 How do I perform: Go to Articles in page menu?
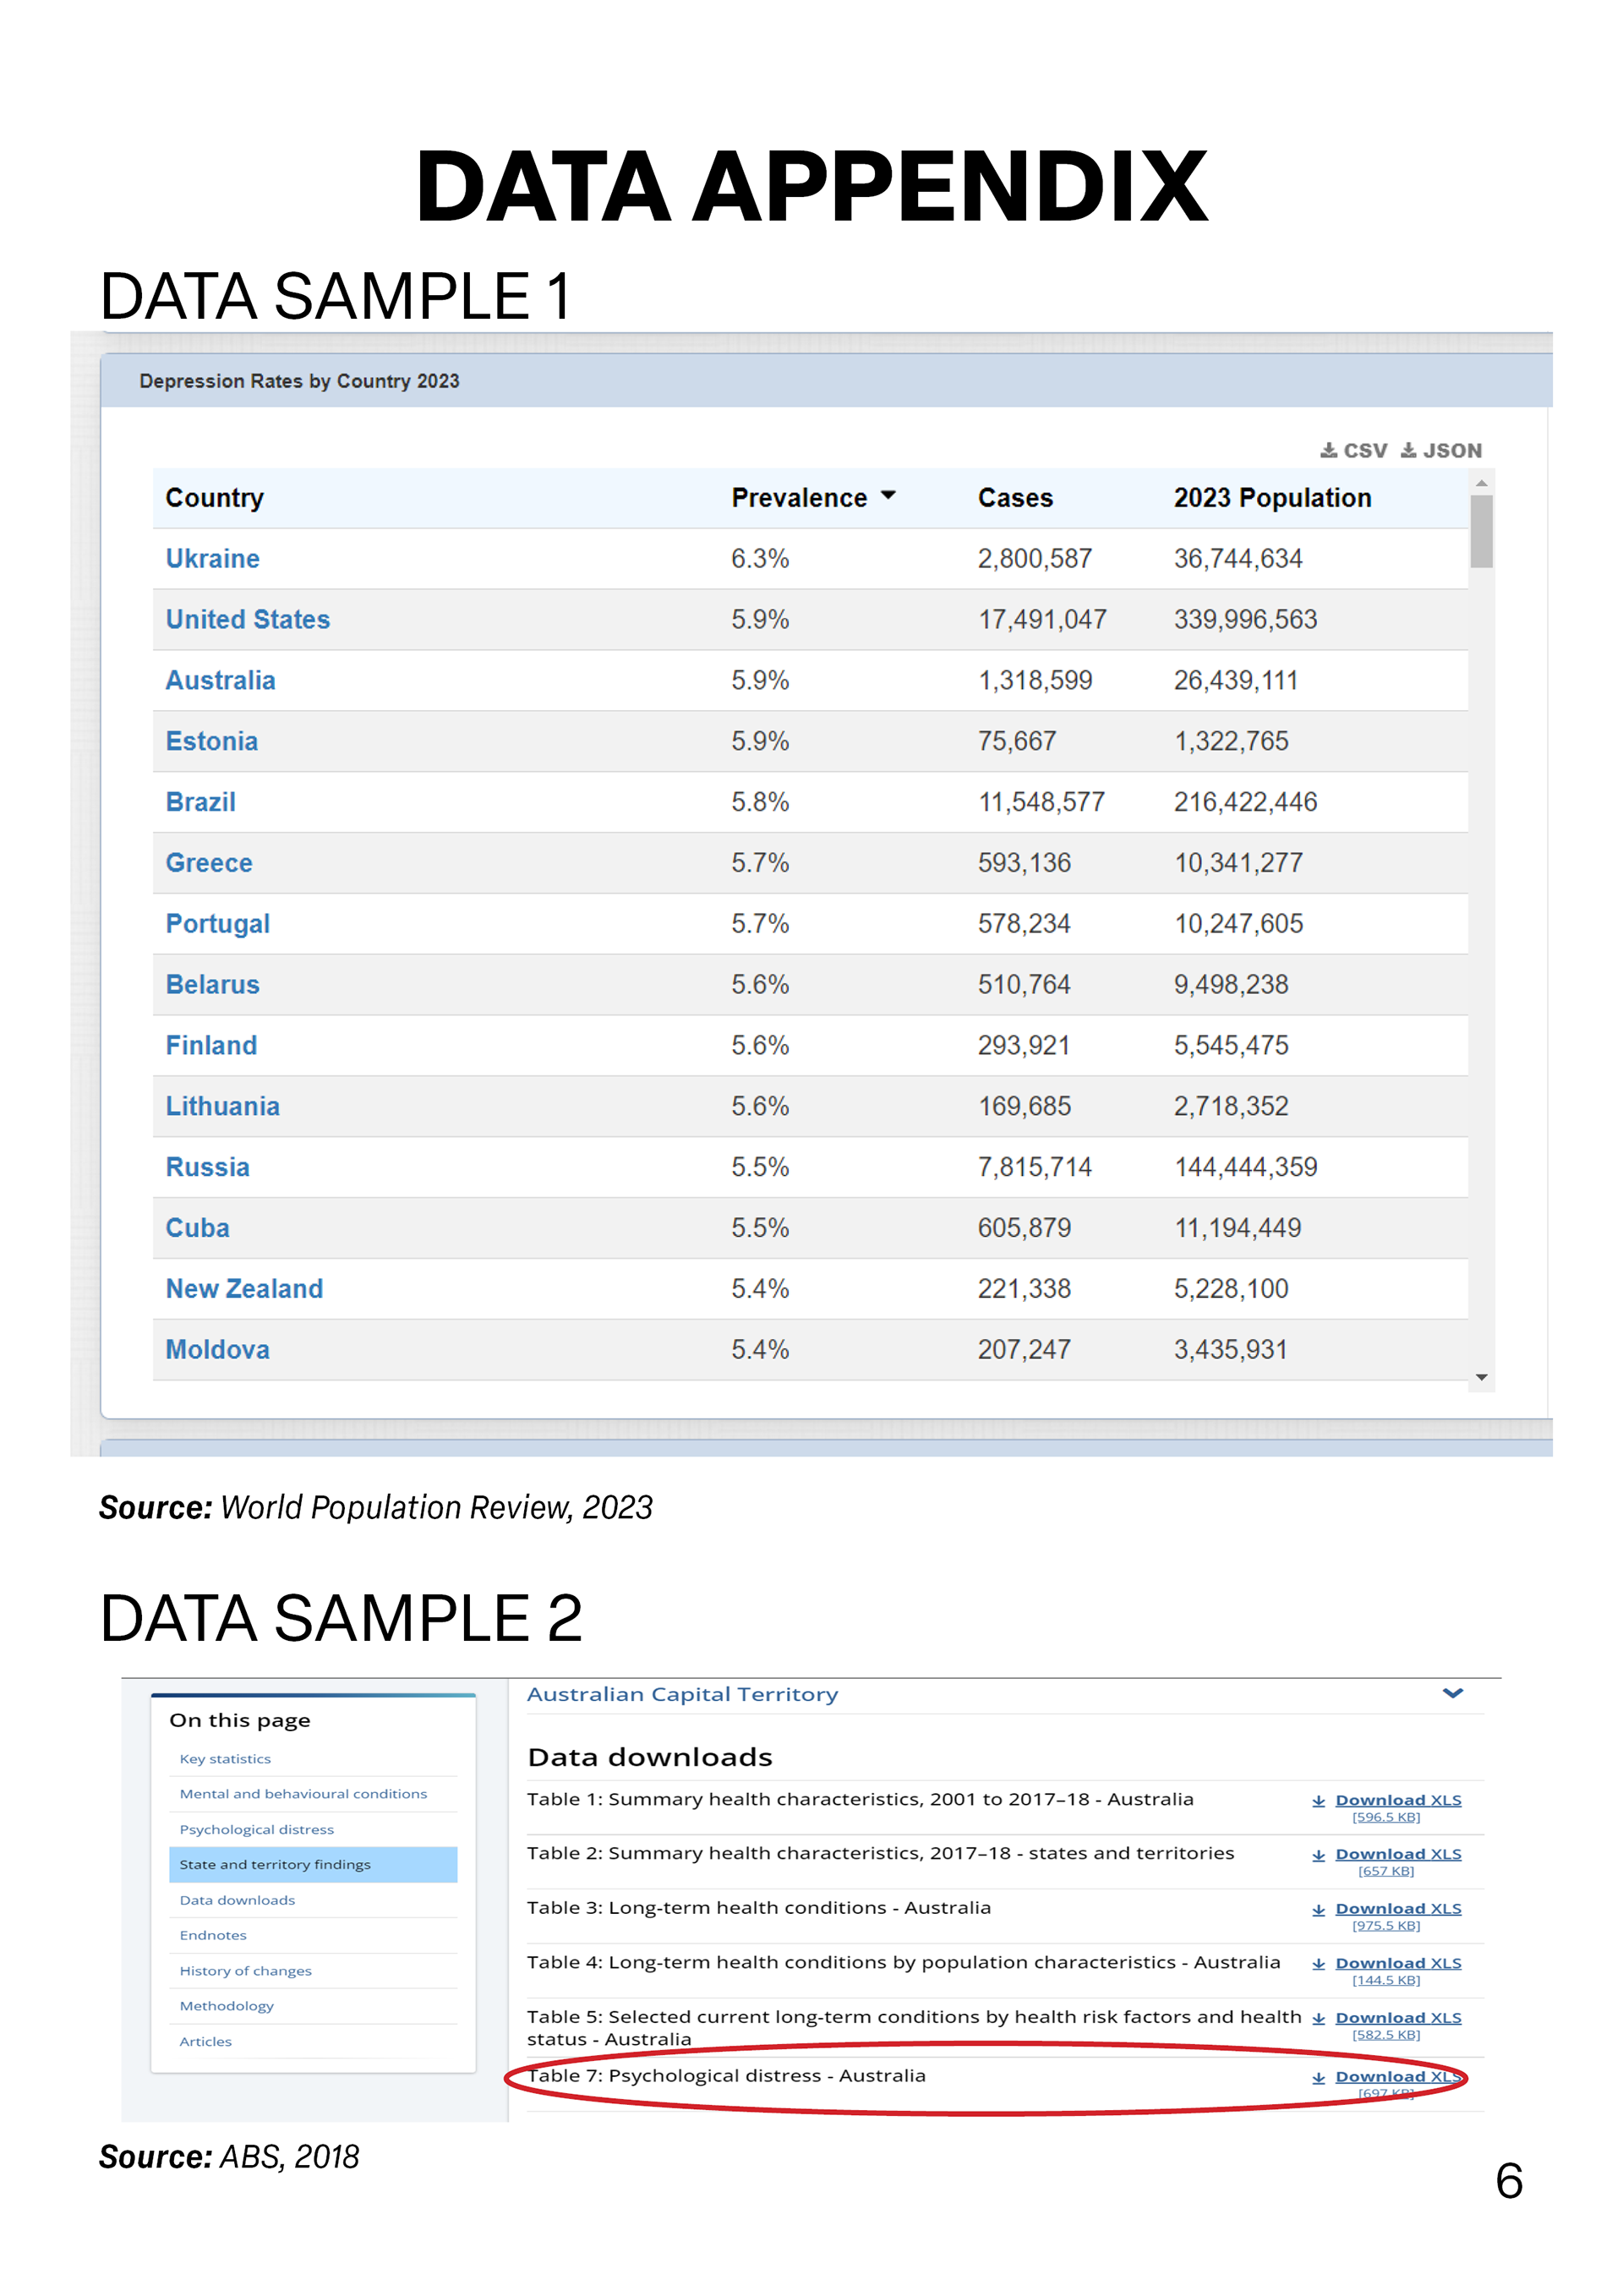pyautogui.click(x=205, y=2042)
